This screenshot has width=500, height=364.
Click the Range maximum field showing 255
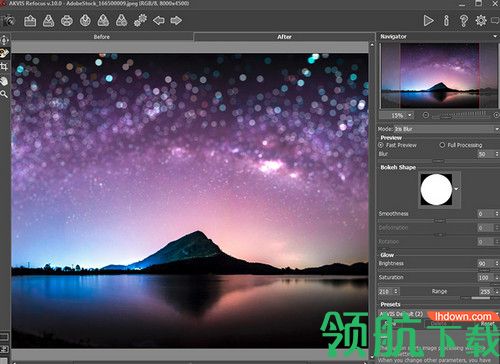486,292
